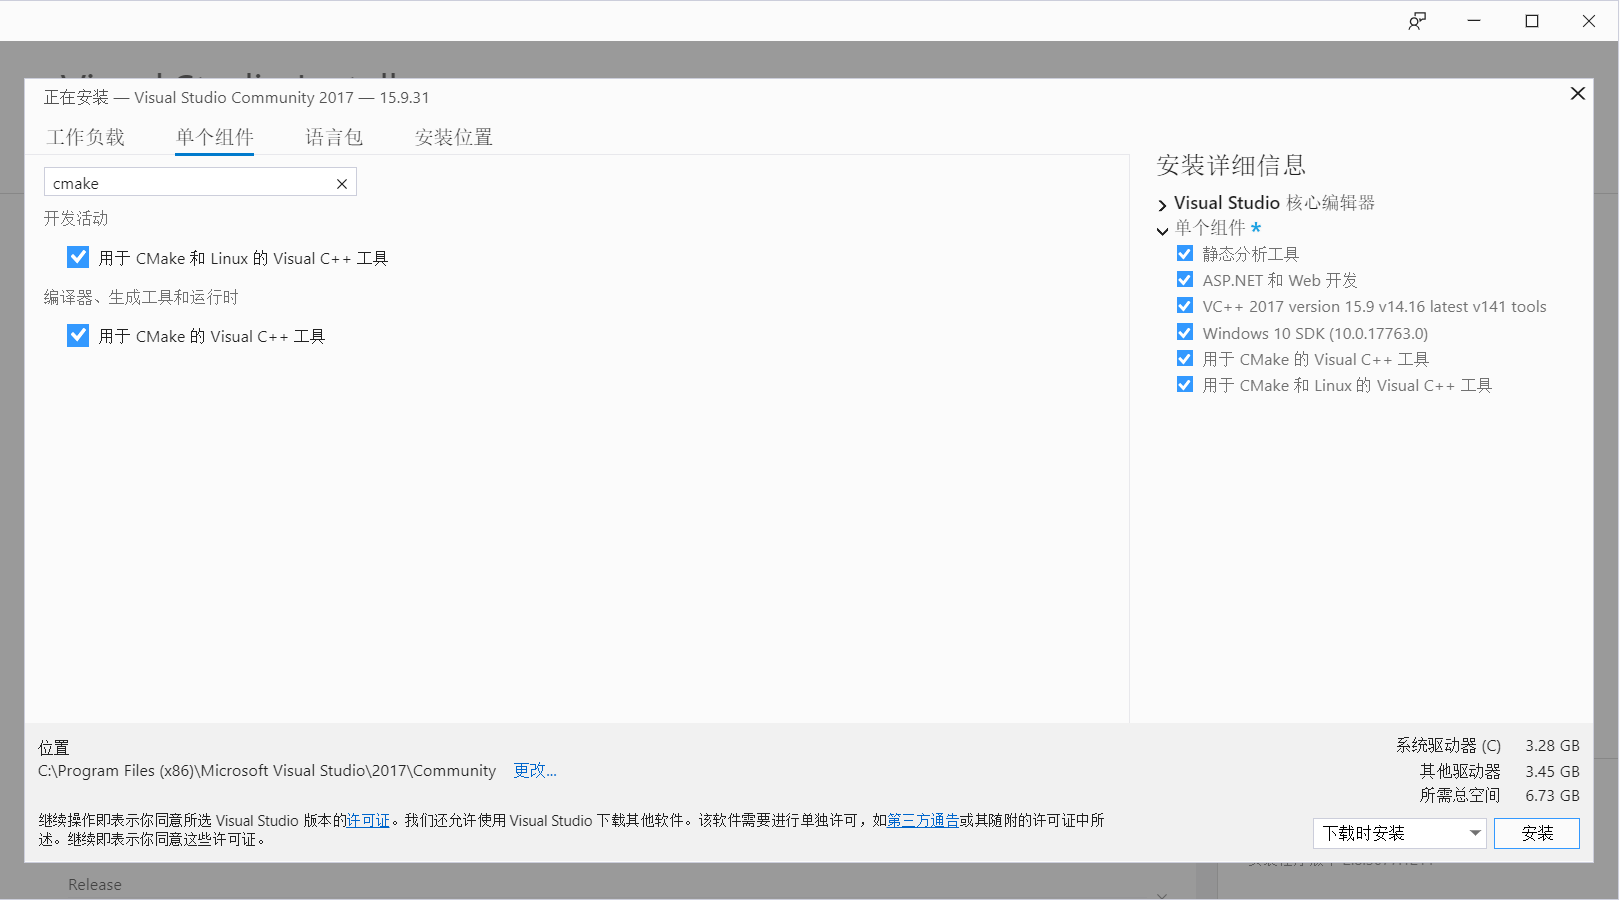Click the 安装详细信息 panel heading
The image size is (1620, 900).
[1231, 165]
